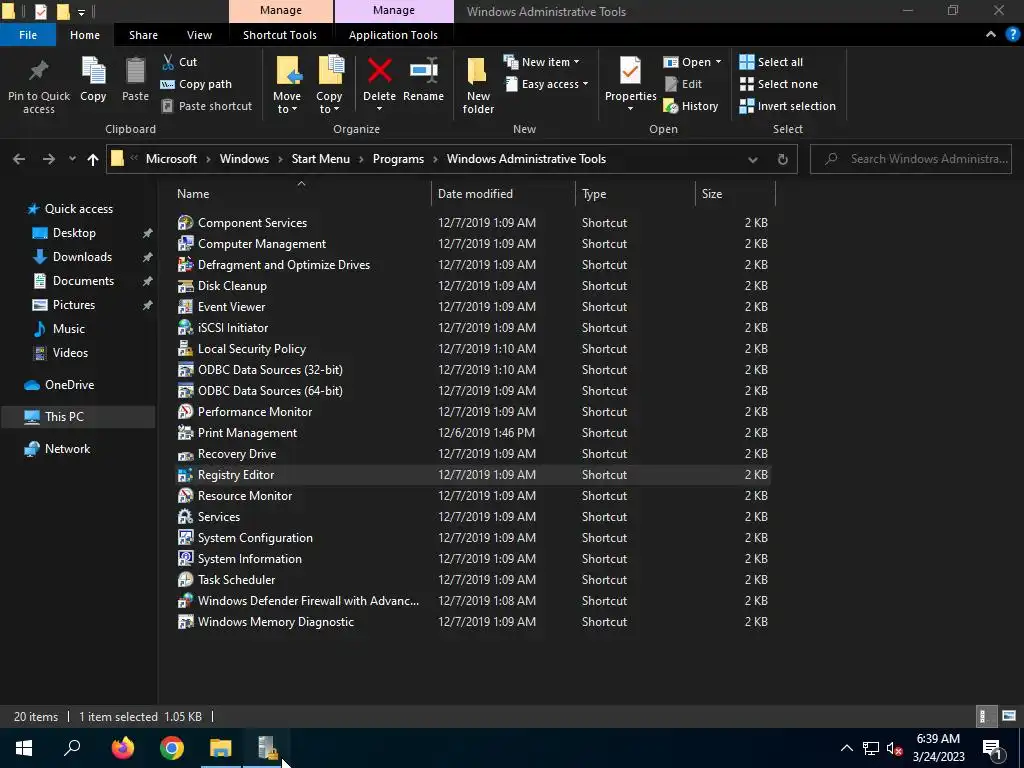Switch to the View tab
1024x768 pixels.
pyautogui.click(x=199, y=35)
